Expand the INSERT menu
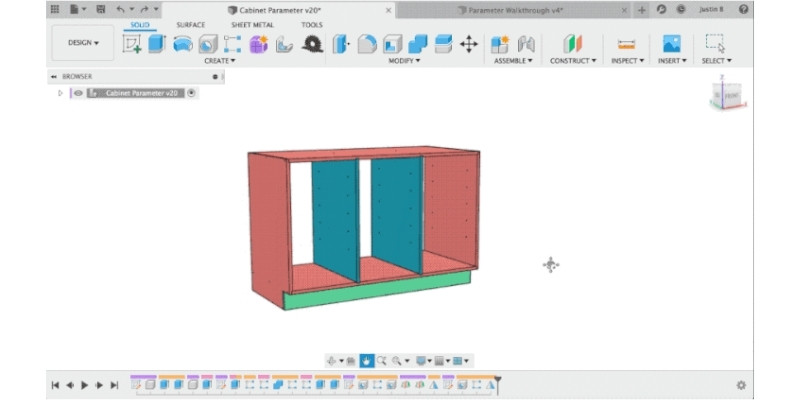The width and height of the screenshot is (800, 400). click(672, 61)
